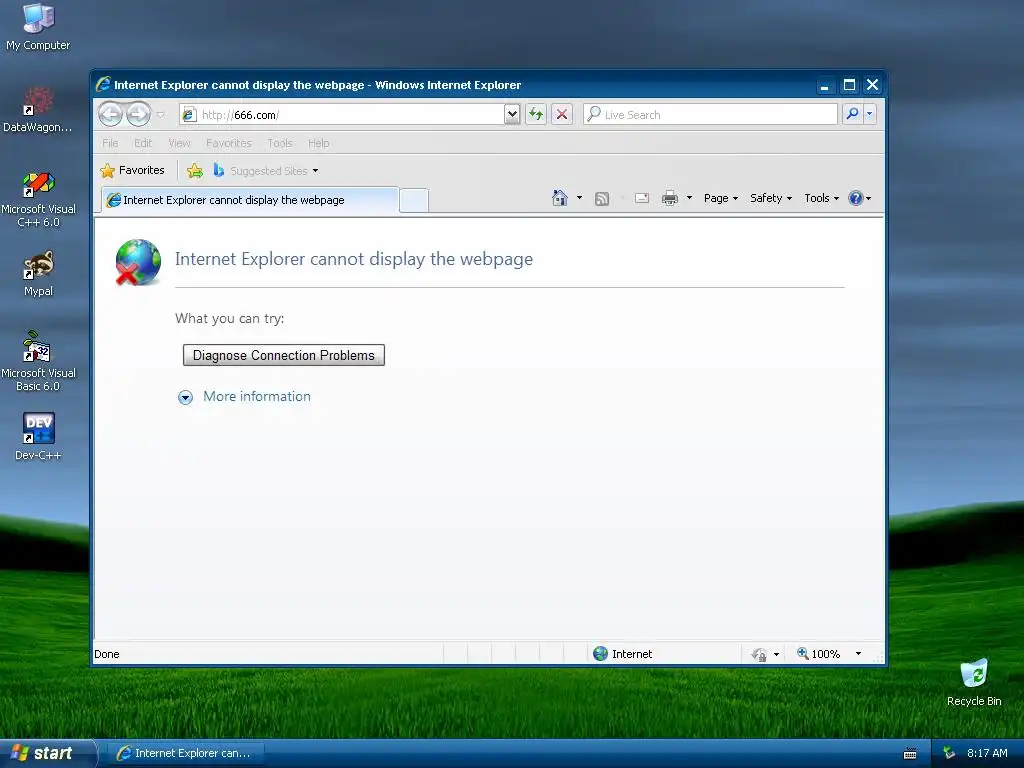
Task: Expand the Print options dropdown arrow
Action: [689, 198]
